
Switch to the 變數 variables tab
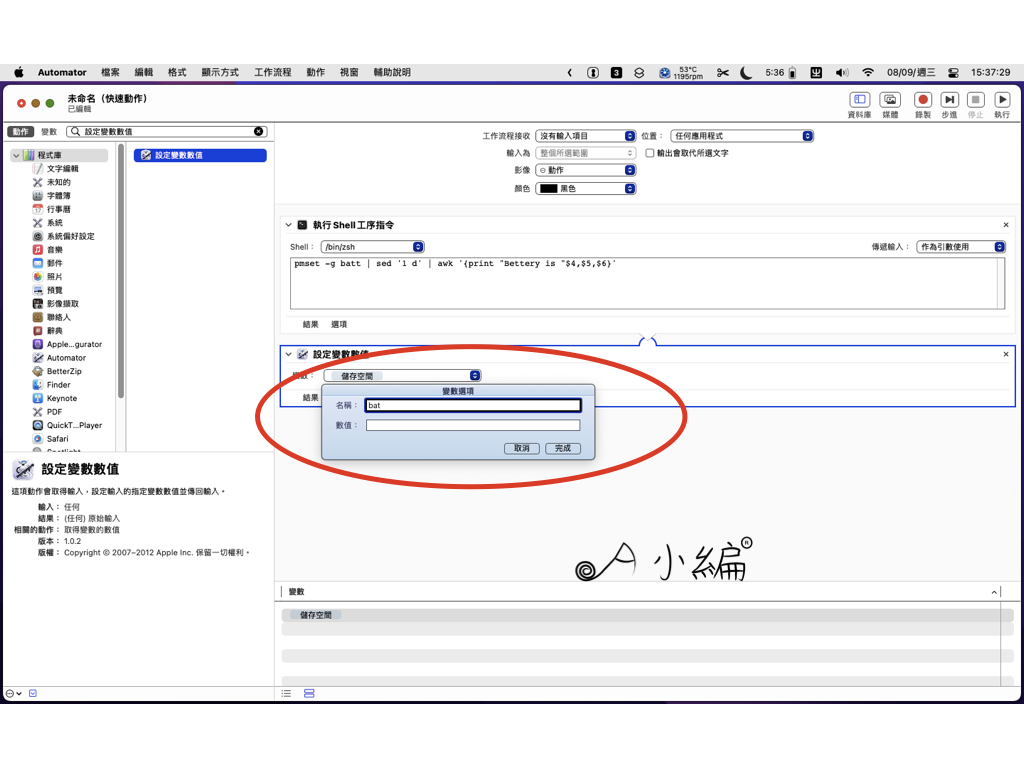pos(49,131)
